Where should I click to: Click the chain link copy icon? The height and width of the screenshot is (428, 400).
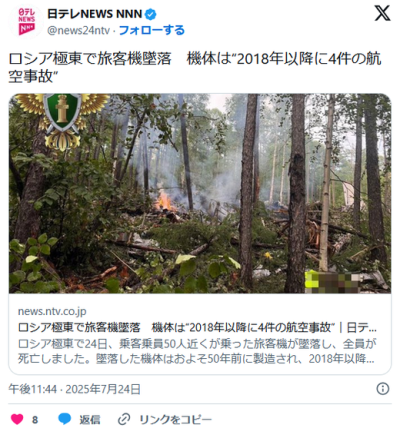click(x=124, y=419)
